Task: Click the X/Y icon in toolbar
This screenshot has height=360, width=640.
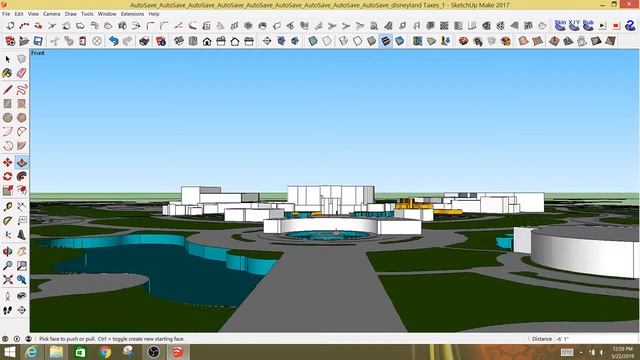Action: [574, 25]
